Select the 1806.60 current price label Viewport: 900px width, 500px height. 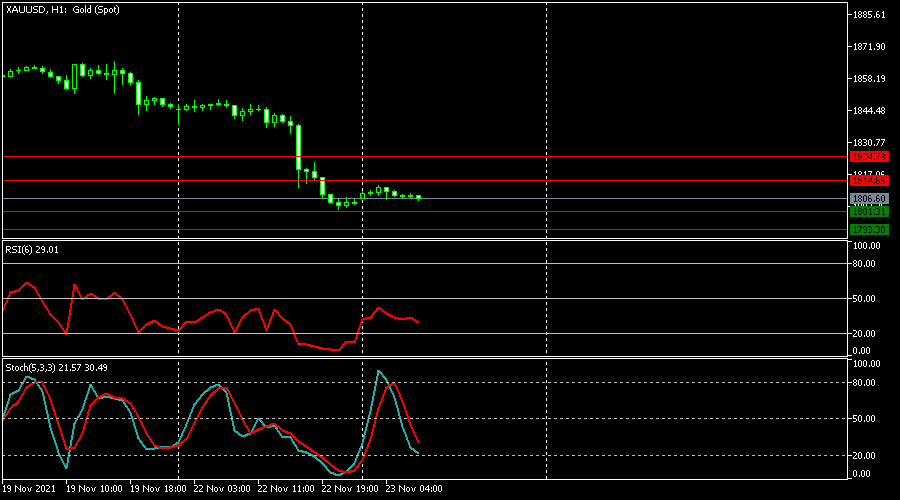tap(869, 199)
